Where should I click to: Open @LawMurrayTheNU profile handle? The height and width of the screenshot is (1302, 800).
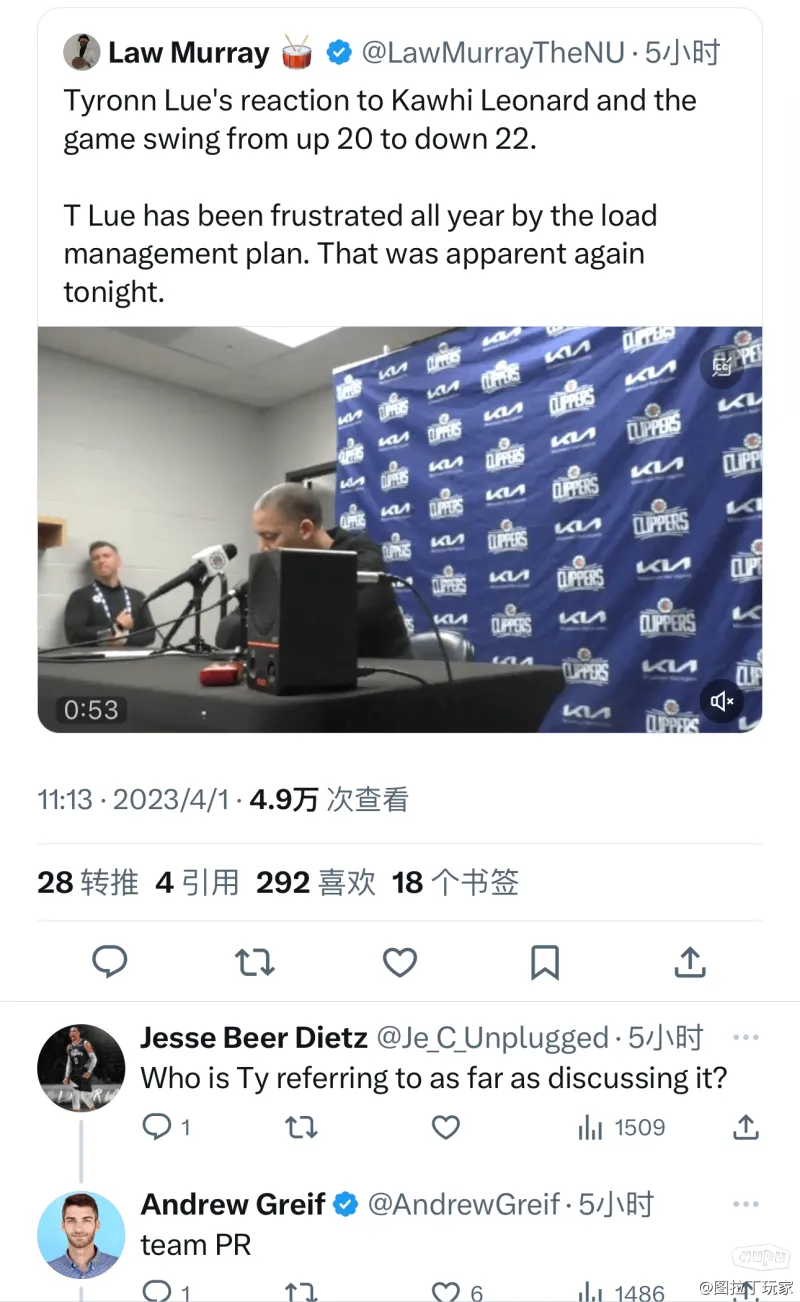[492, 52]
